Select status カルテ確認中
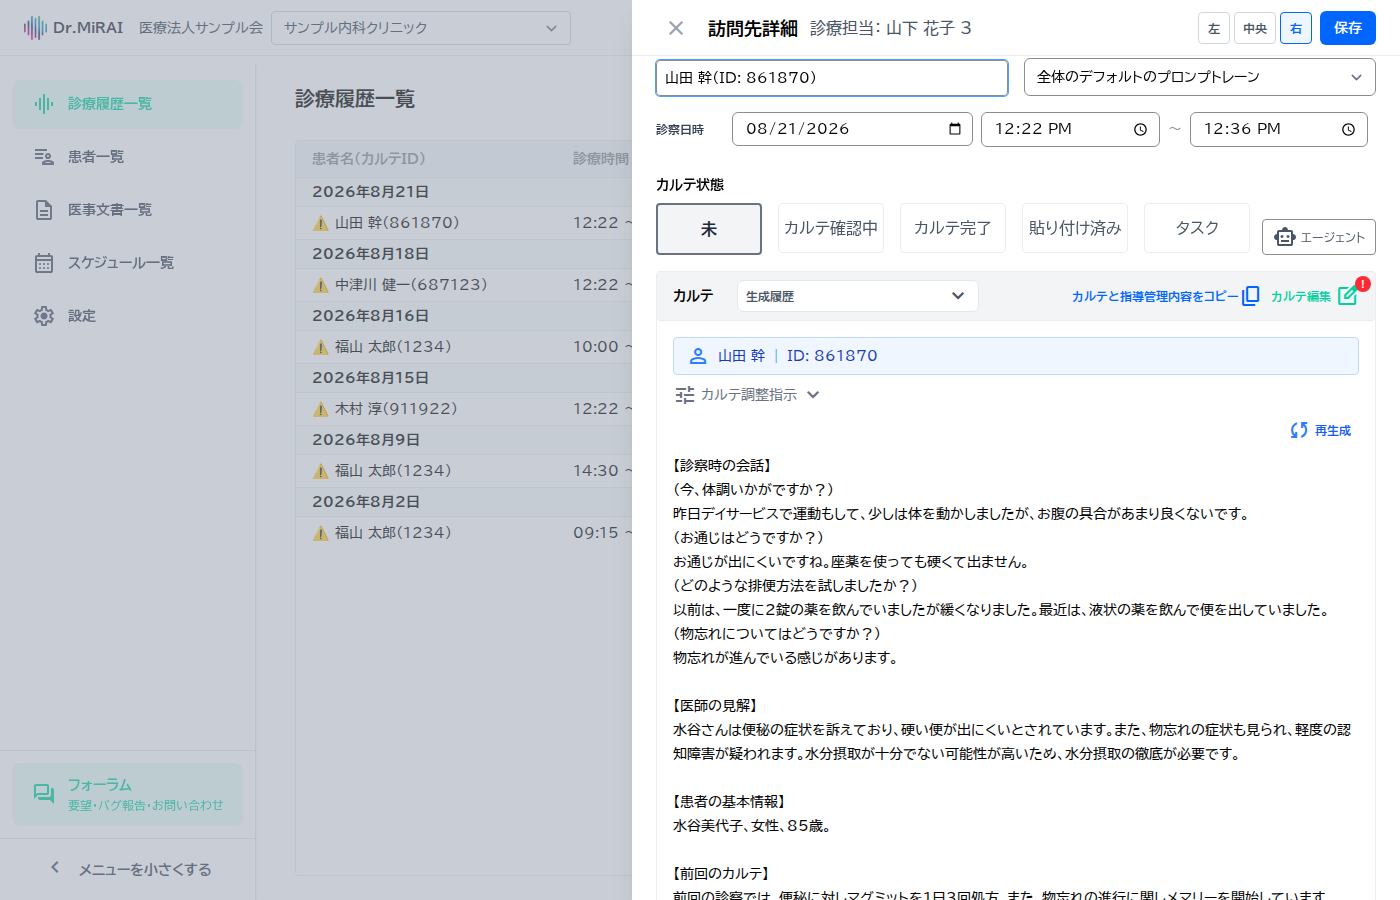This screenshot has height=900, width=1400. pos(831,228)
